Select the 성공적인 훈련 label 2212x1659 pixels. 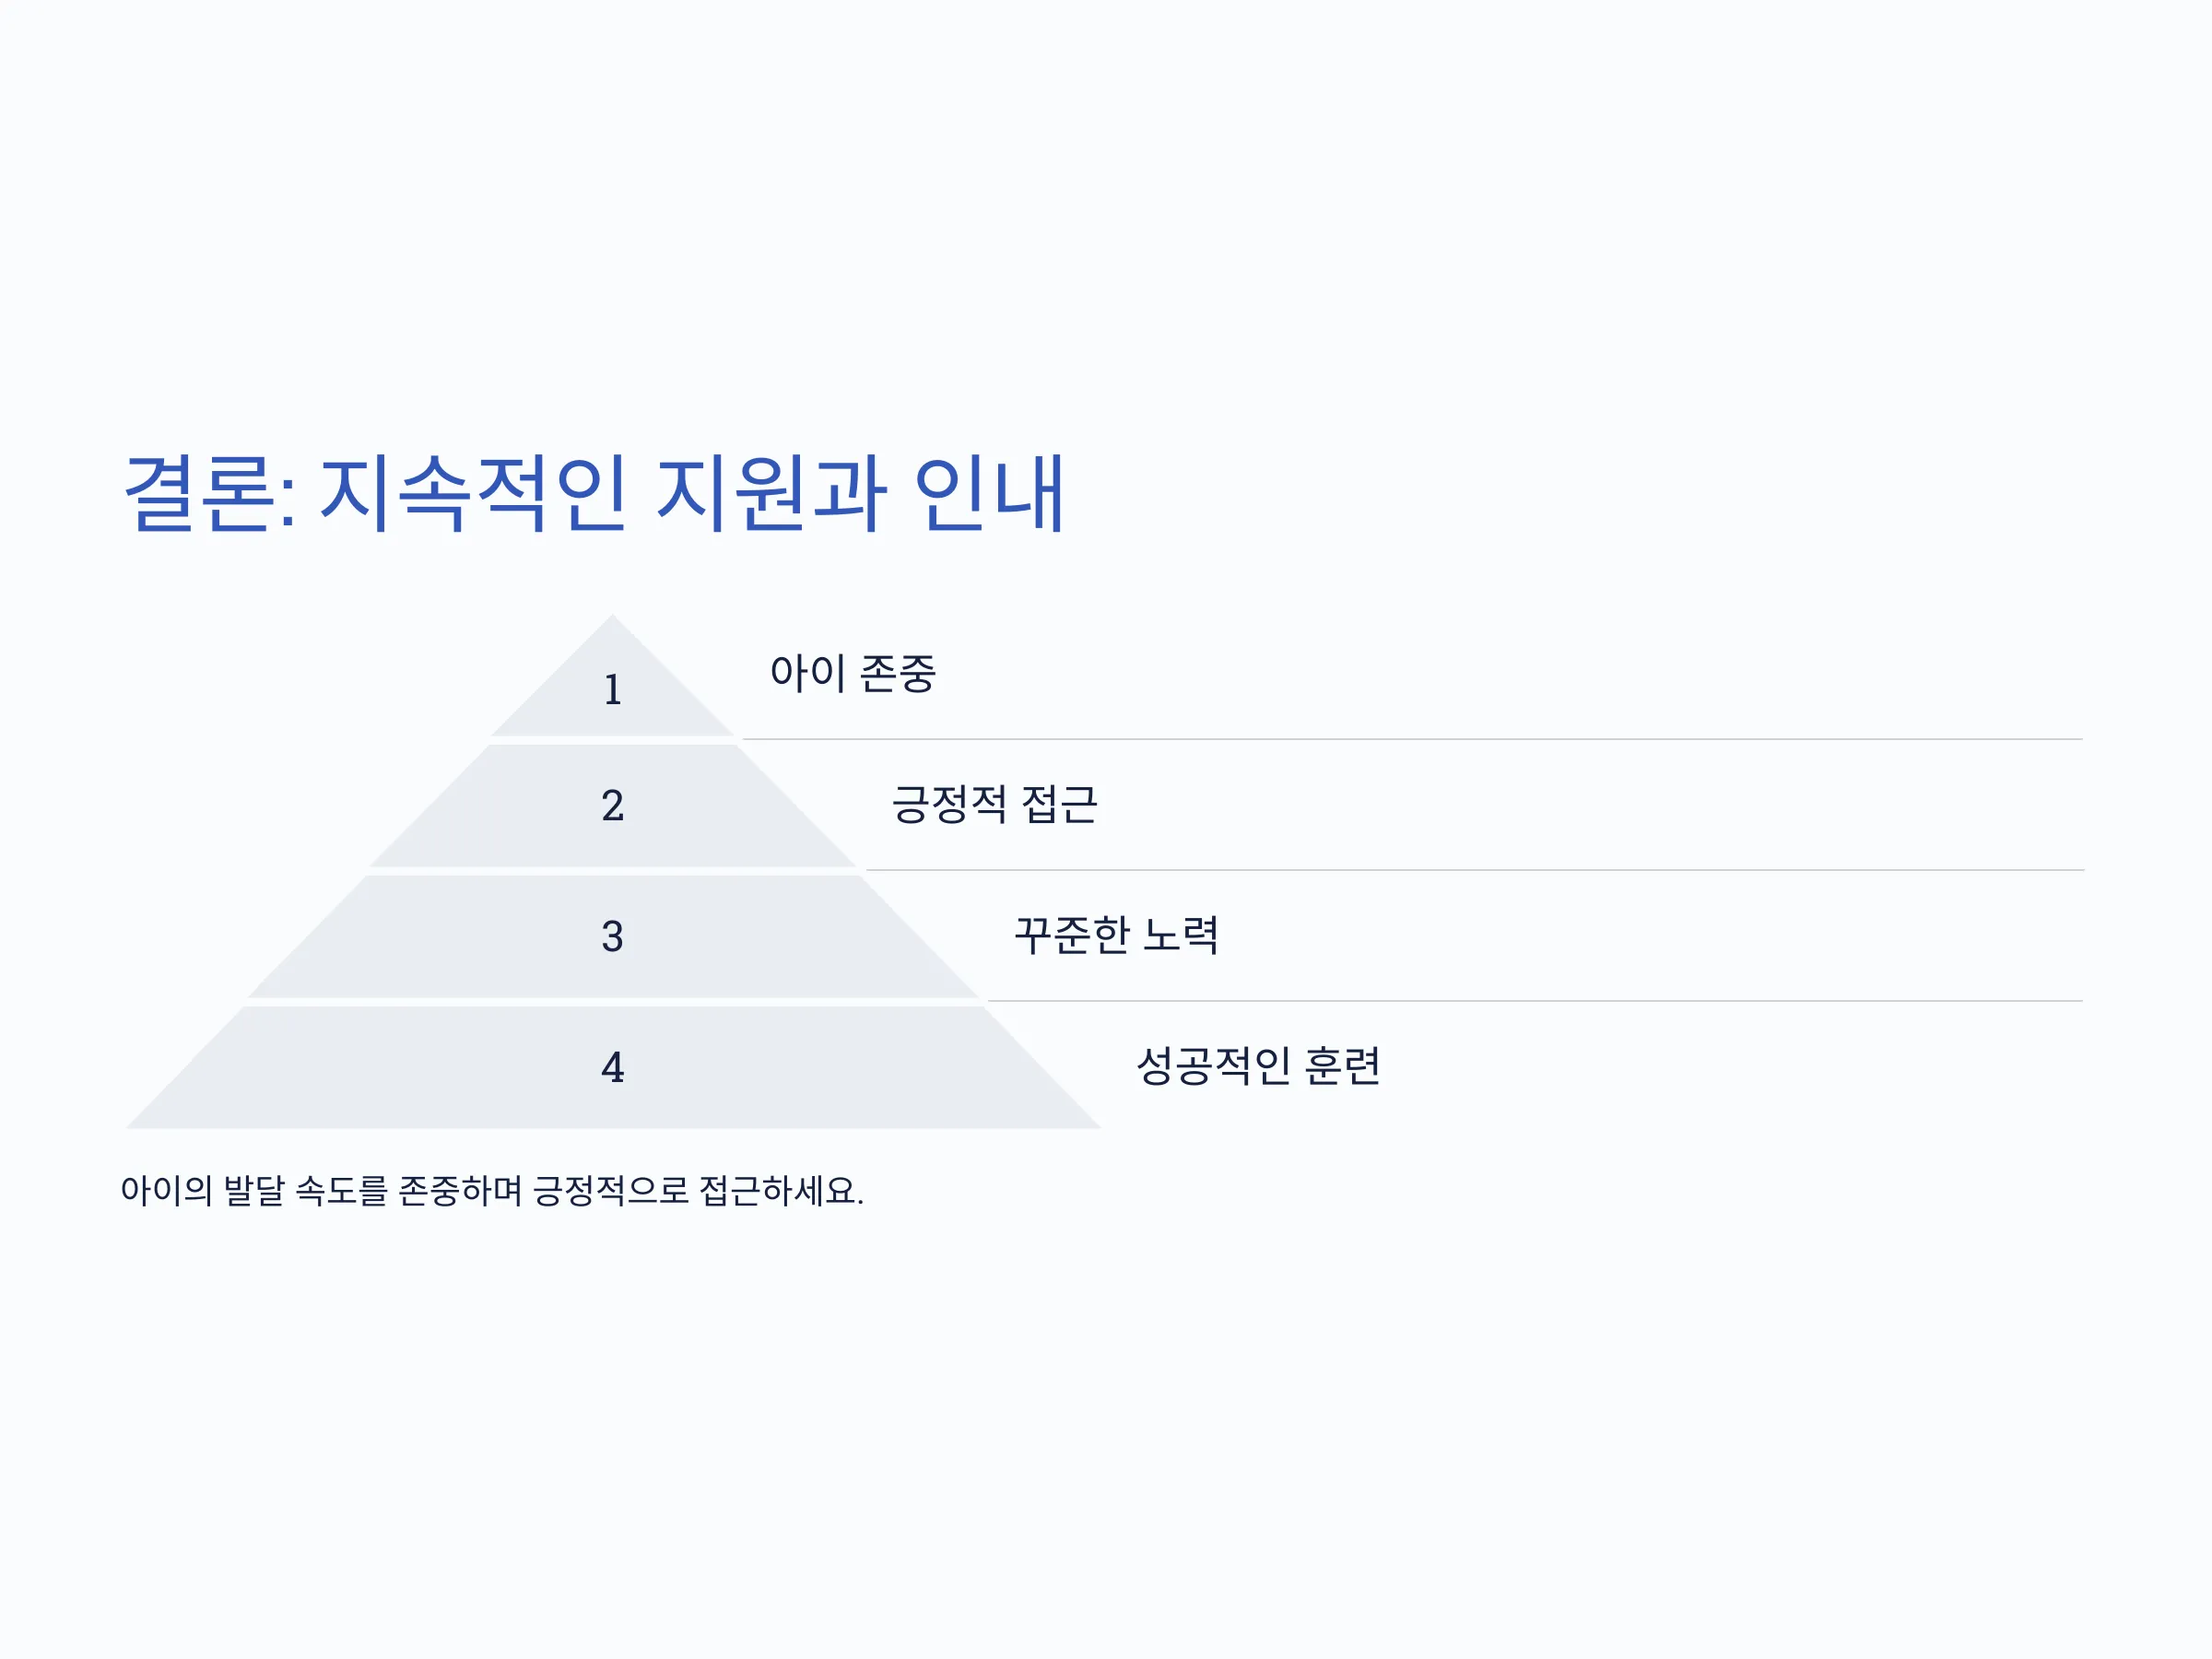click(1259, 1066)
